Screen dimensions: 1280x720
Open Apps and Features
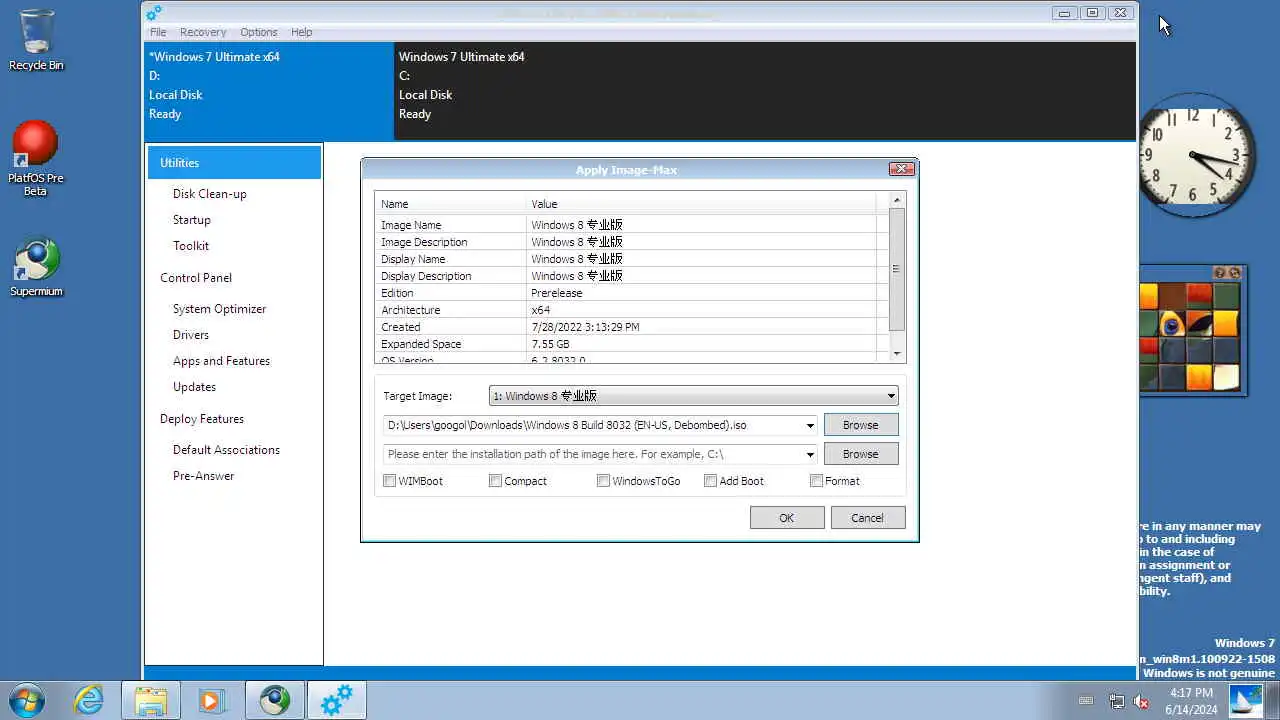pyautogui.click(x=221, y=361)
